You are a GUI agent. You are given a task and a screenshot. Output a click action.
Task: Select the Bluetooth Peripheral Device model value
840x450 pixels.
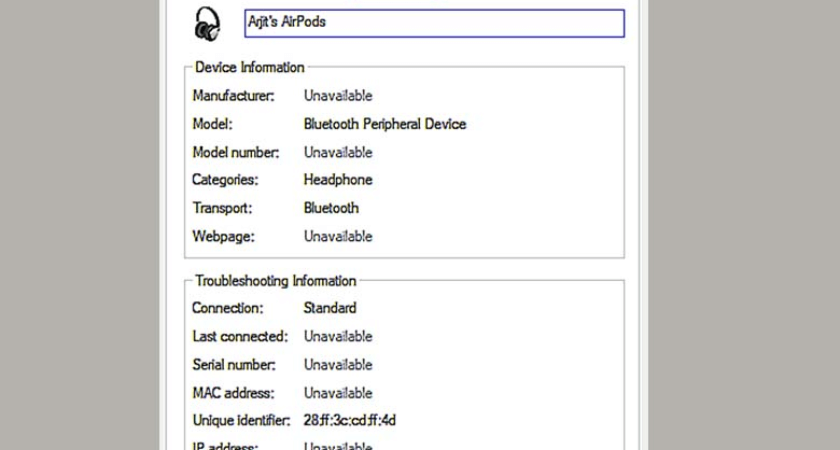[x=385, y=125]
